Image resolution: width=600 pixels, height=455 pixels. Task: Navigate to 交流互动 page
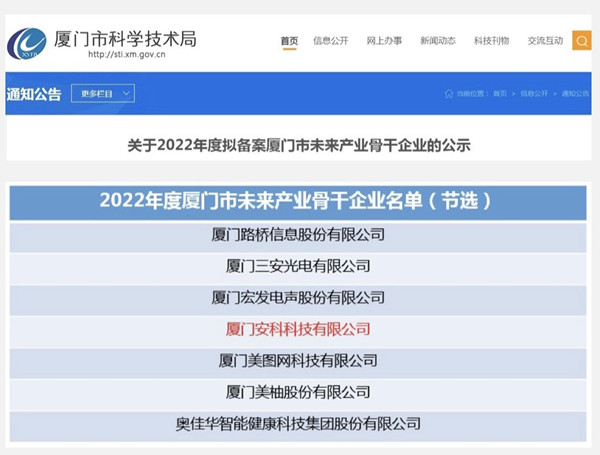coord(545,40)
